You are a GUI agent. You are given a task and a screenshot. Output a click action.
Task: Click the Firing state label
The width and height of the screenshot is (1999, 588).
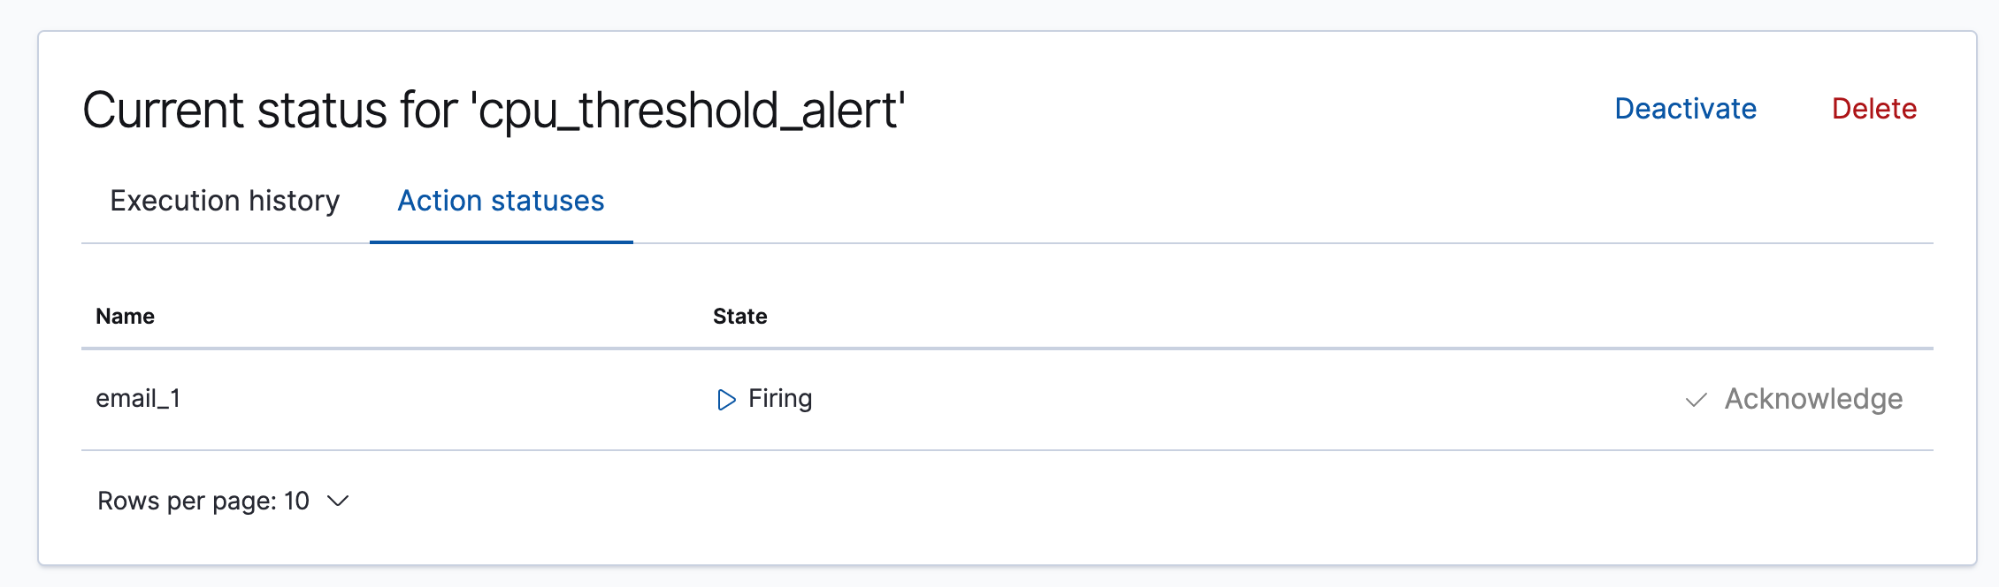[781, 398]
